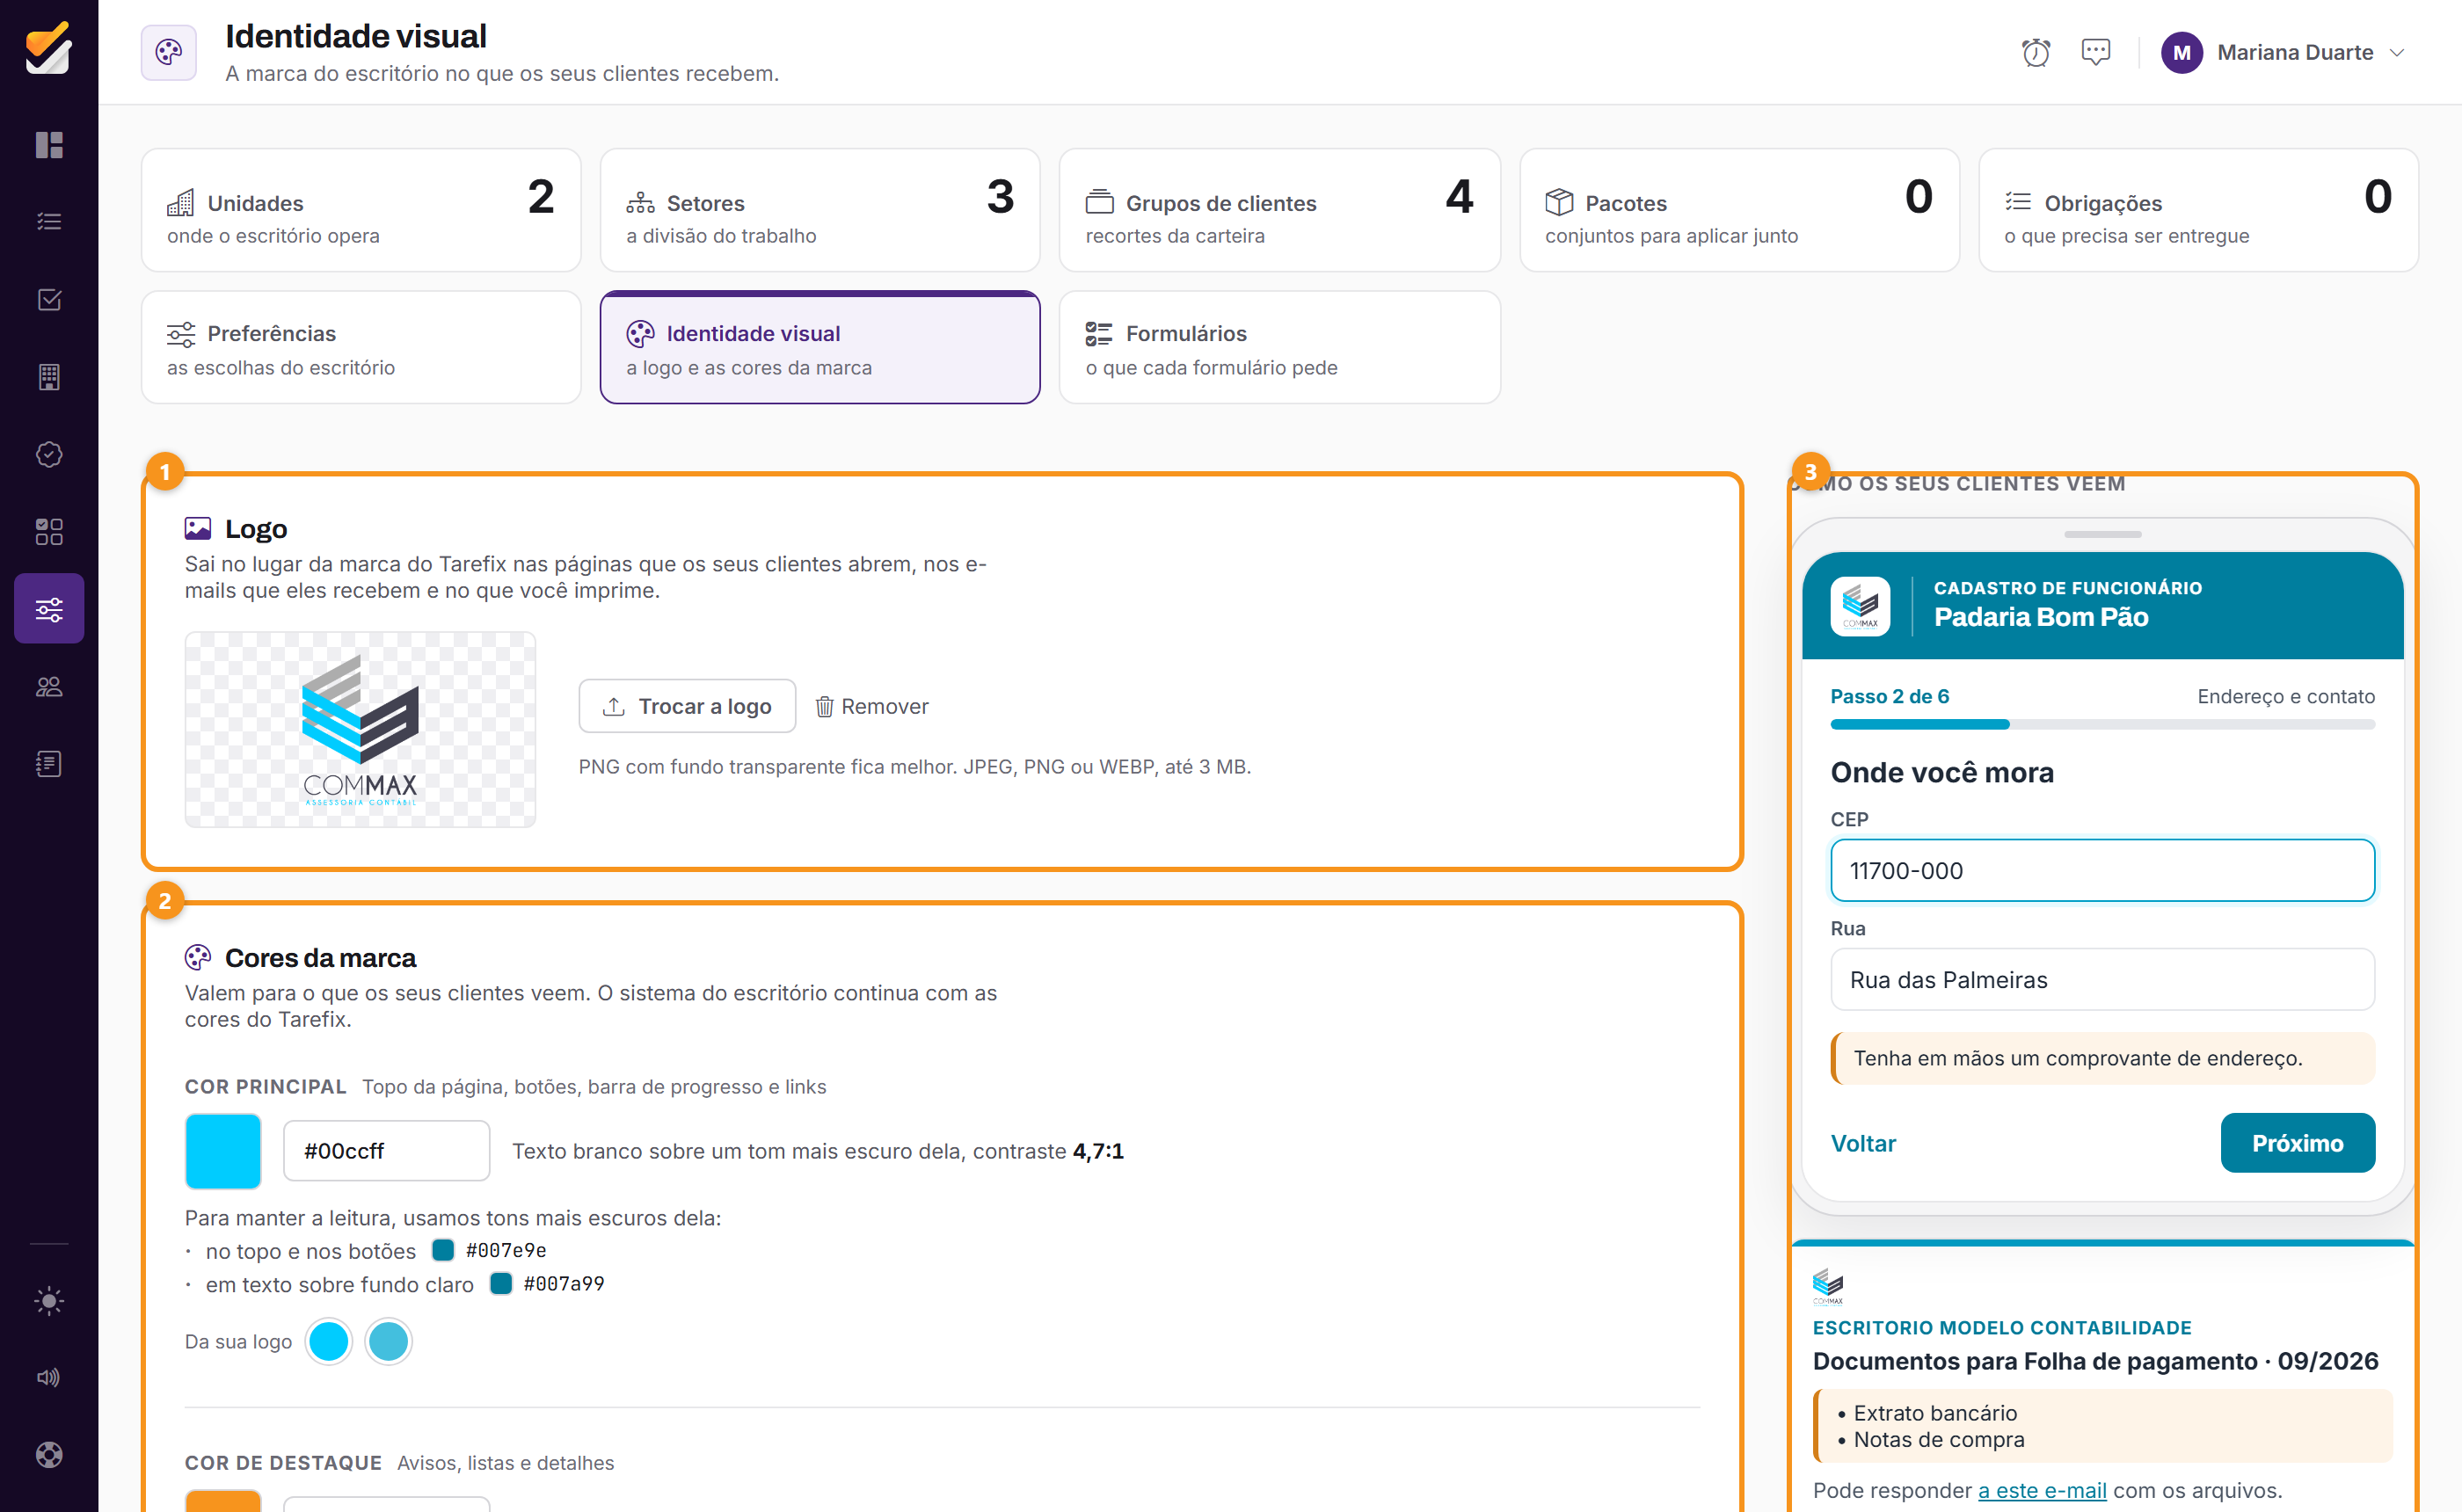Open the building icon in sidebar
Screen dimensions: 2462x1512
[49, 377]
